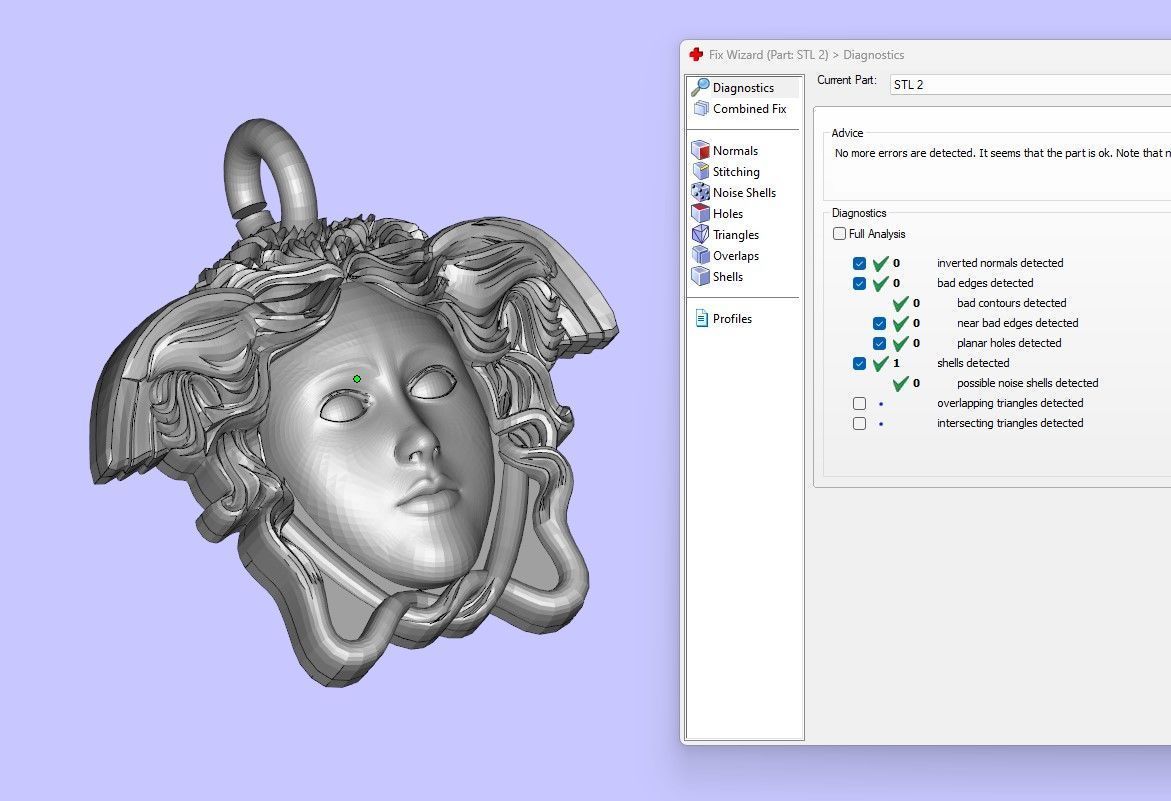Click the Noise Shells icon
The width and height of the screenshot is (1171, 801).
[x=701, y=192]
